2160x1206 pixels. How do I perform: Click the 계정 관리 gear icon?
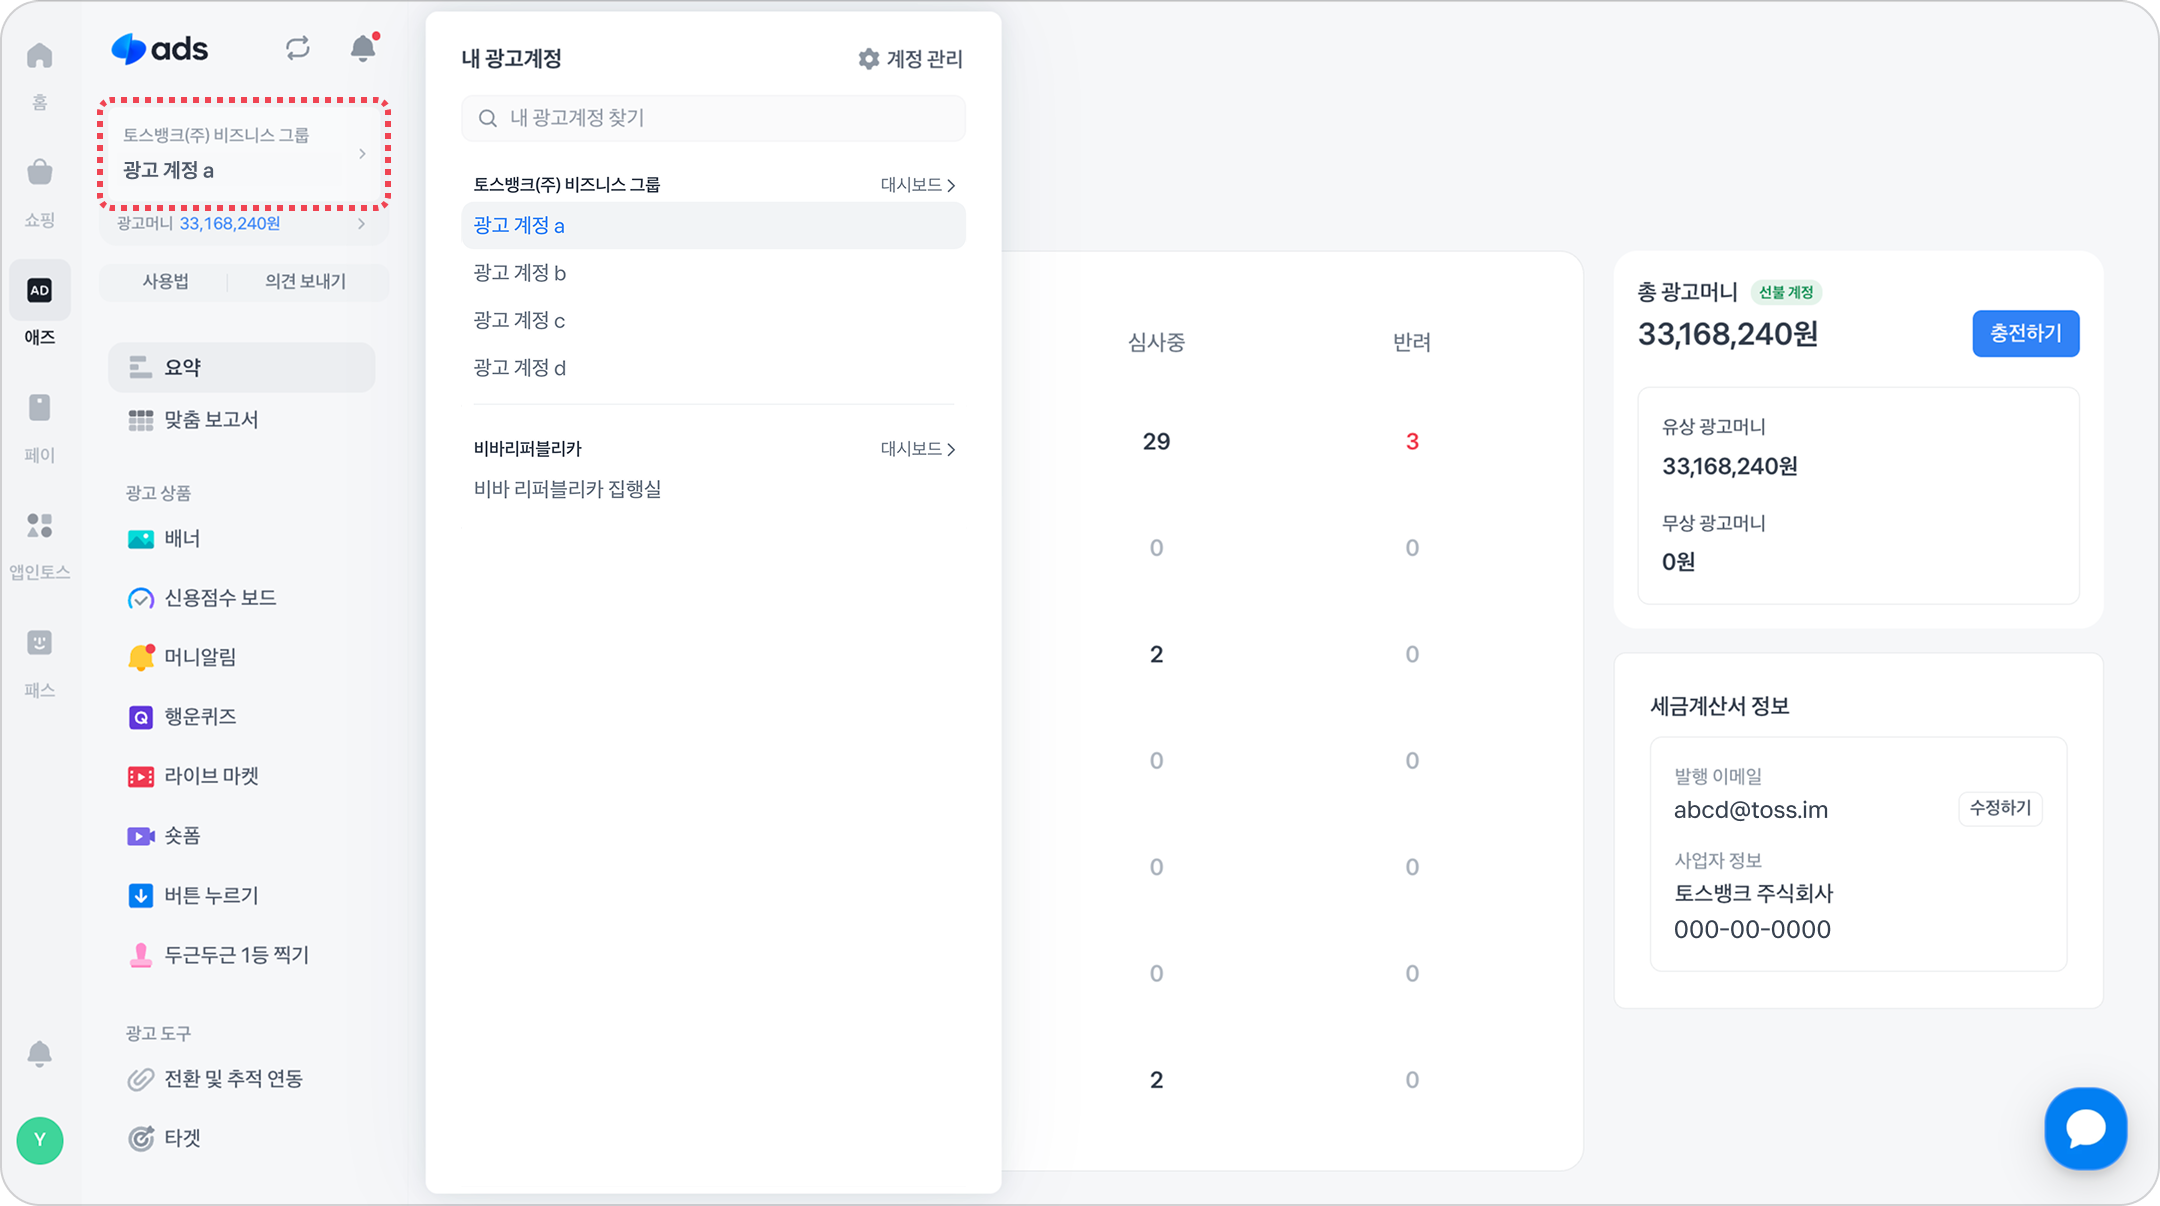pyautogui.click(x=869, y=59)
